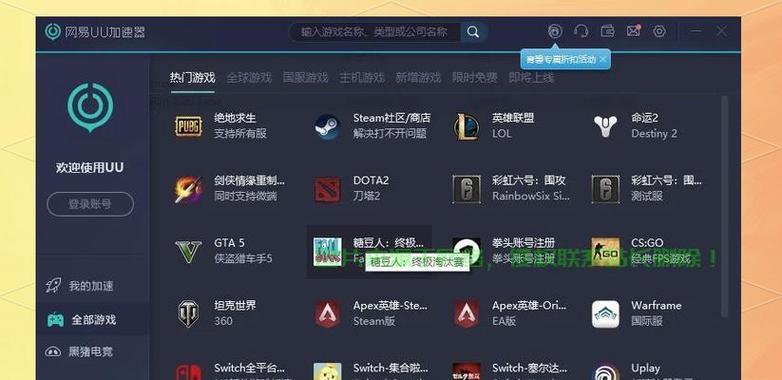Image resolution: width=782 pixels, height=380 pixels.
Task: Click the game list vertical scrollbar
Action: click(725, 206)
